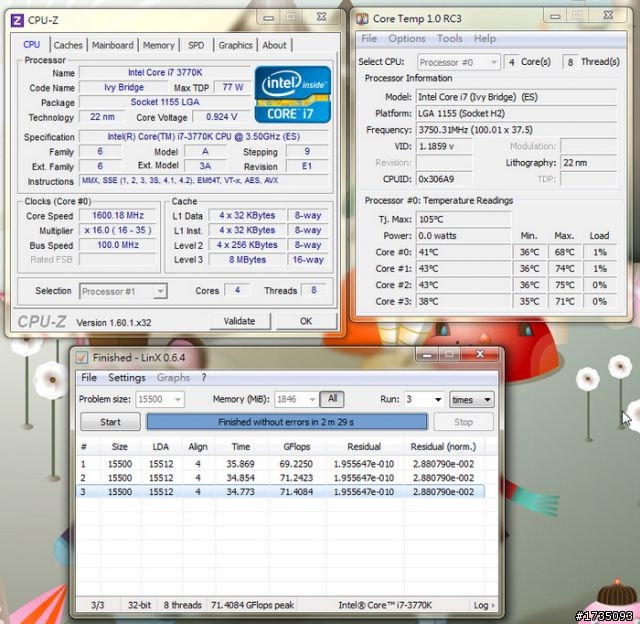The height and width of the screenshot is (624, 640).
Task: Click the LinX app icon in title bar
Action: [82, 358]
